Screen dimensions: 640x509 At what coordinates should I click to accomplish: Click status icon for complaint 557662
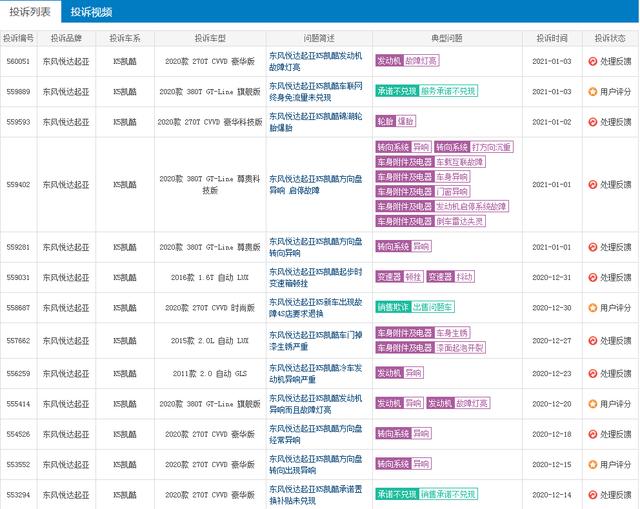click(x=593, y=340)
